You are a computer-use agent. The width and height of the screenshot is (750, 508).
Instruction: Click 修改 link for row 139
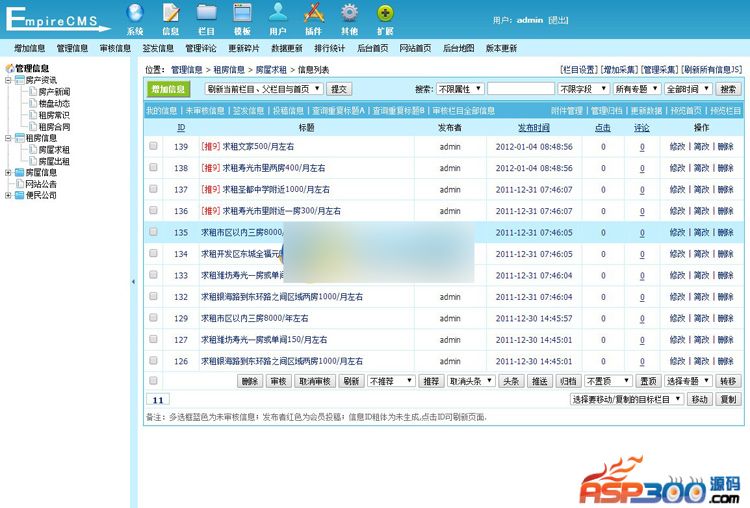pos(677,146)
